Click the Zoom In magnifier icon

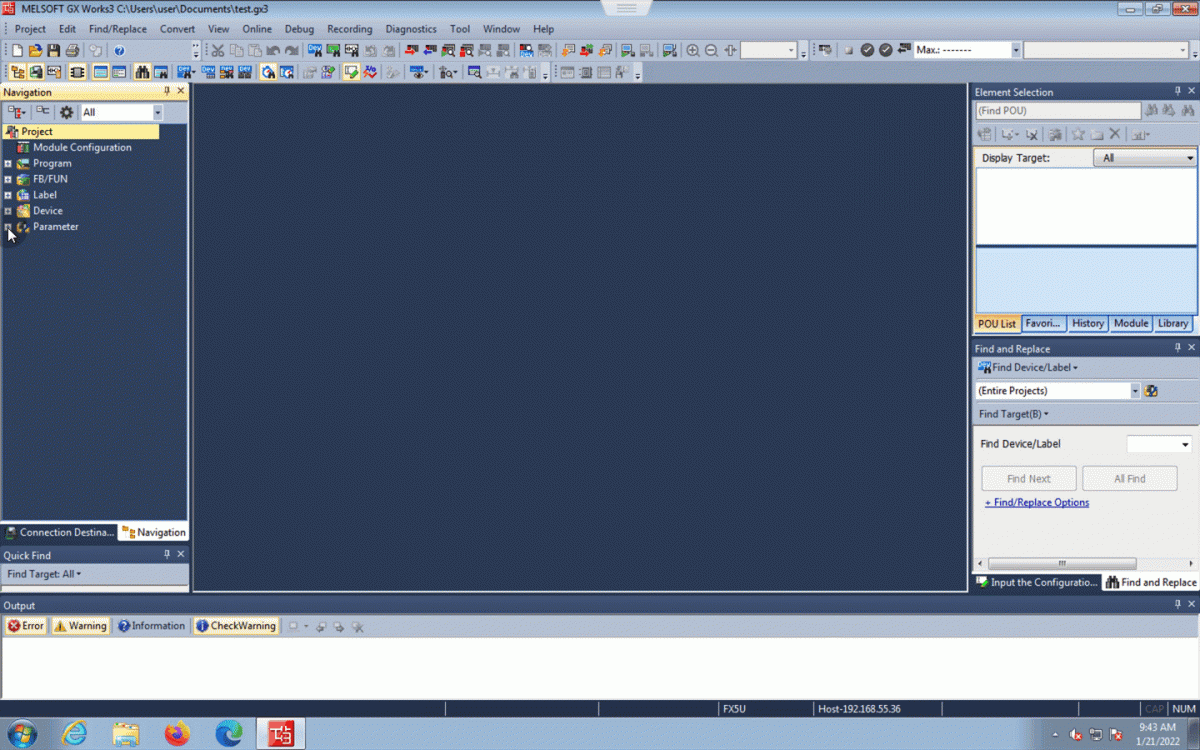693,50
